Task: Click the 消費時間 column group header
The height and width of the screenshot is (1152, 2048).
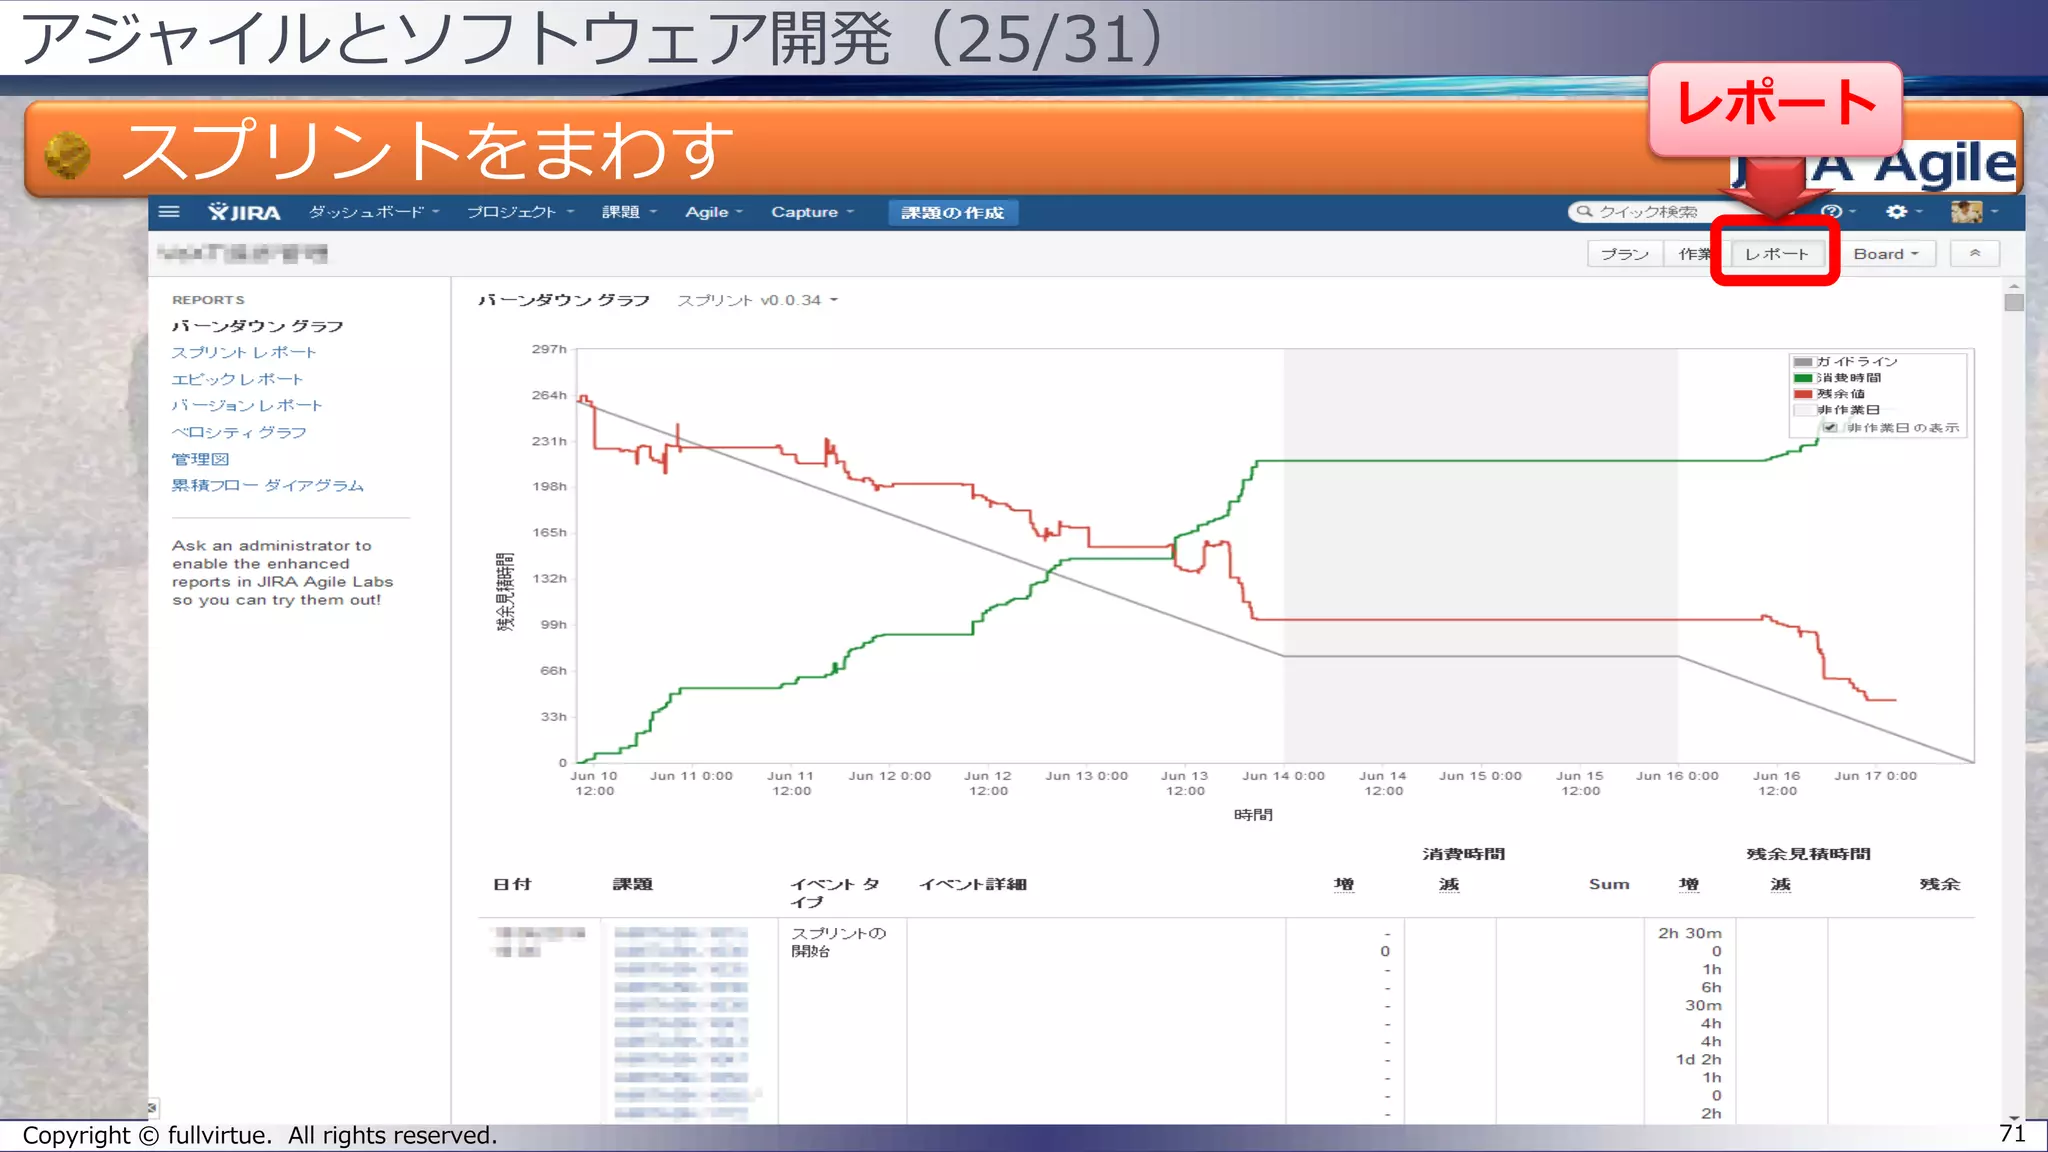Action: point(1463,854)
